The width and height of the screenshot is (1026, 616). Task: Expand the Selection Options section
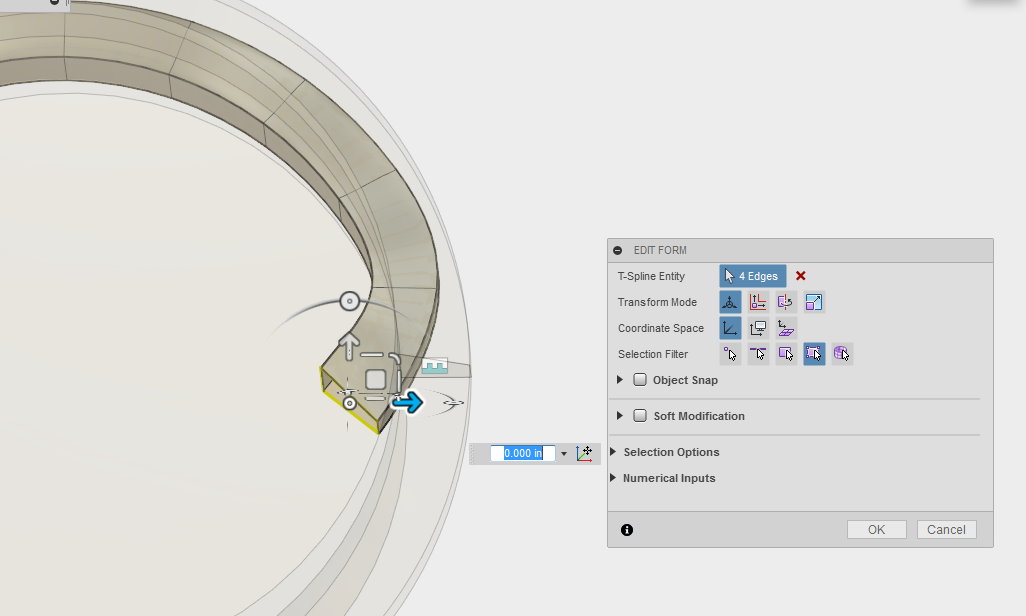tap(613, 452)
